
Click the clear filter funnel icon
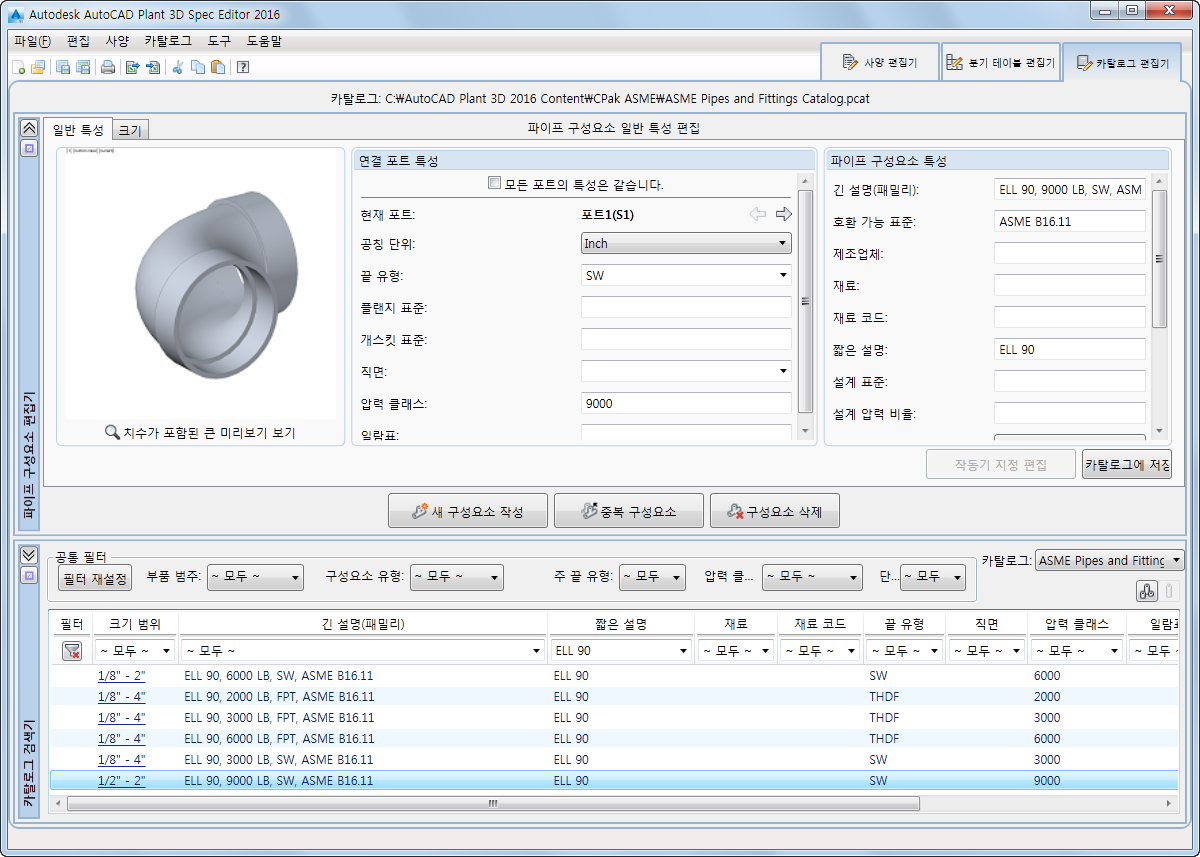click(72, 651)
